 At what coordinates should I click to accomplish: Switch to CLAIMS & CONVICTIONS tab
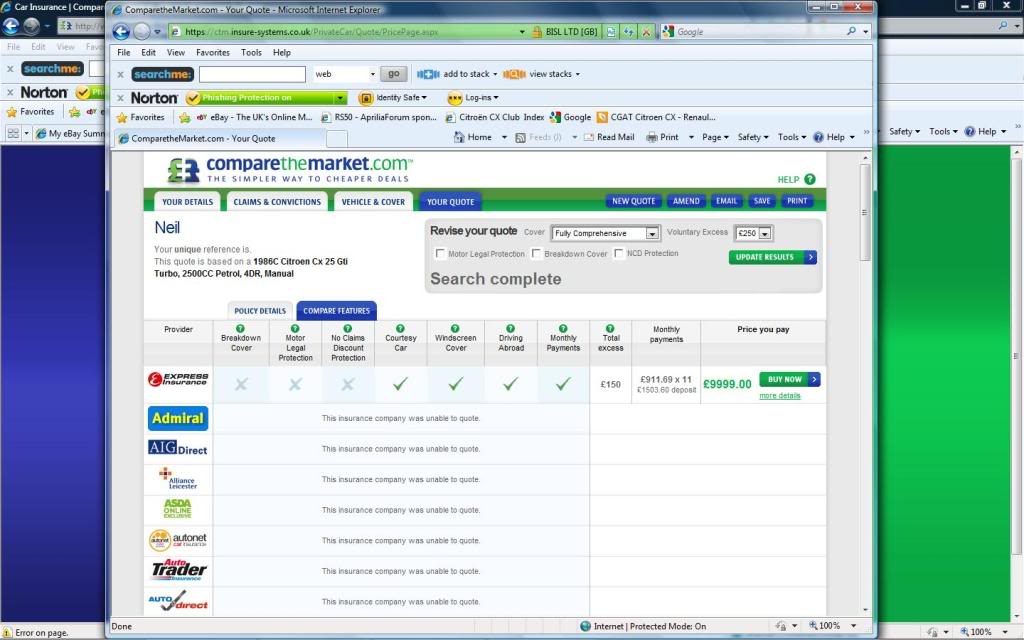coord(277,202)
